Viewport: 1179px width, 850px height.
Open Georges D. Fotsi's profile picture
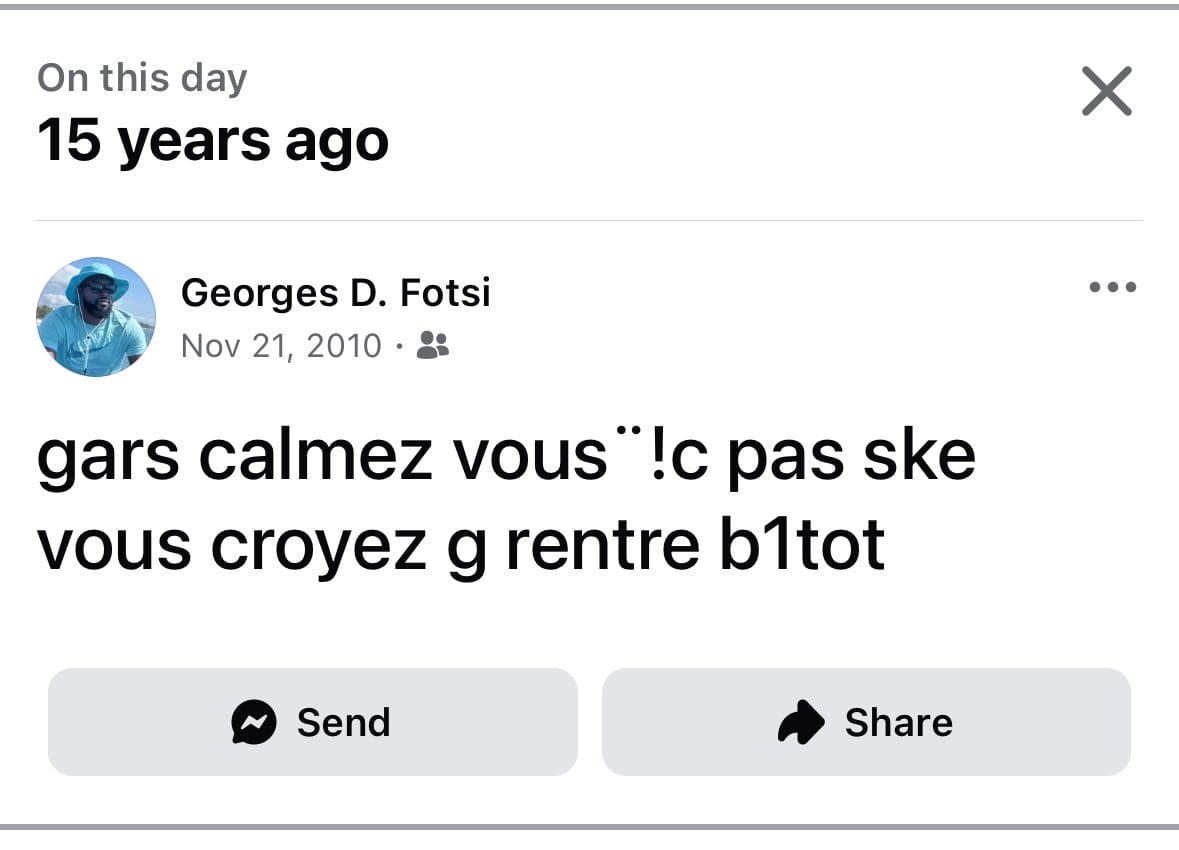[x=96, y=316]
